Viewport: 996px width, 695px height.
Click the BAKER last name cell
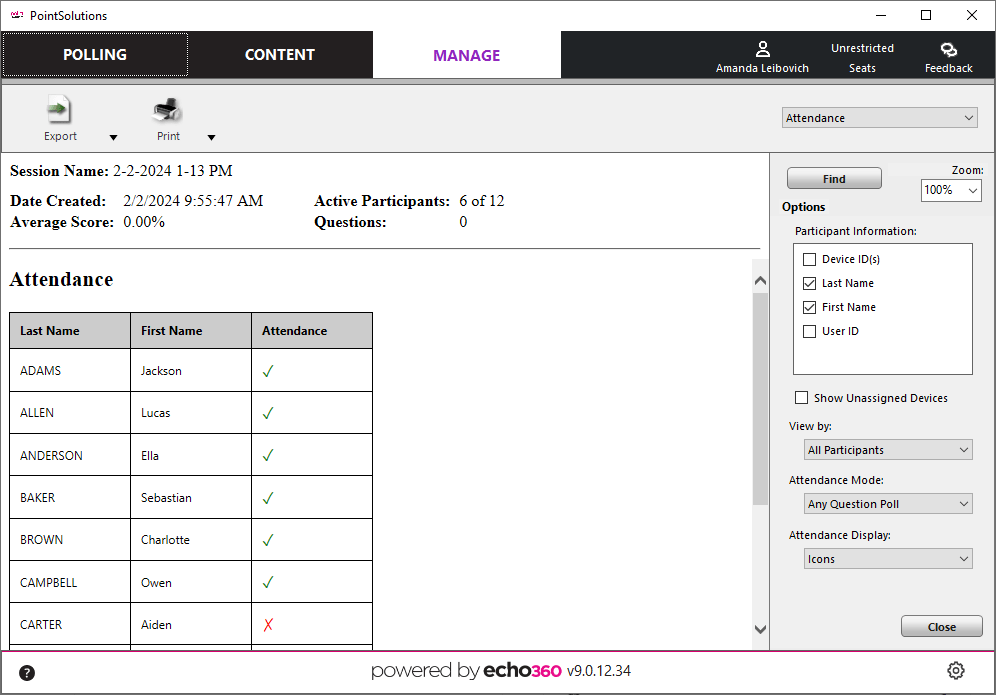coord(70,497)
